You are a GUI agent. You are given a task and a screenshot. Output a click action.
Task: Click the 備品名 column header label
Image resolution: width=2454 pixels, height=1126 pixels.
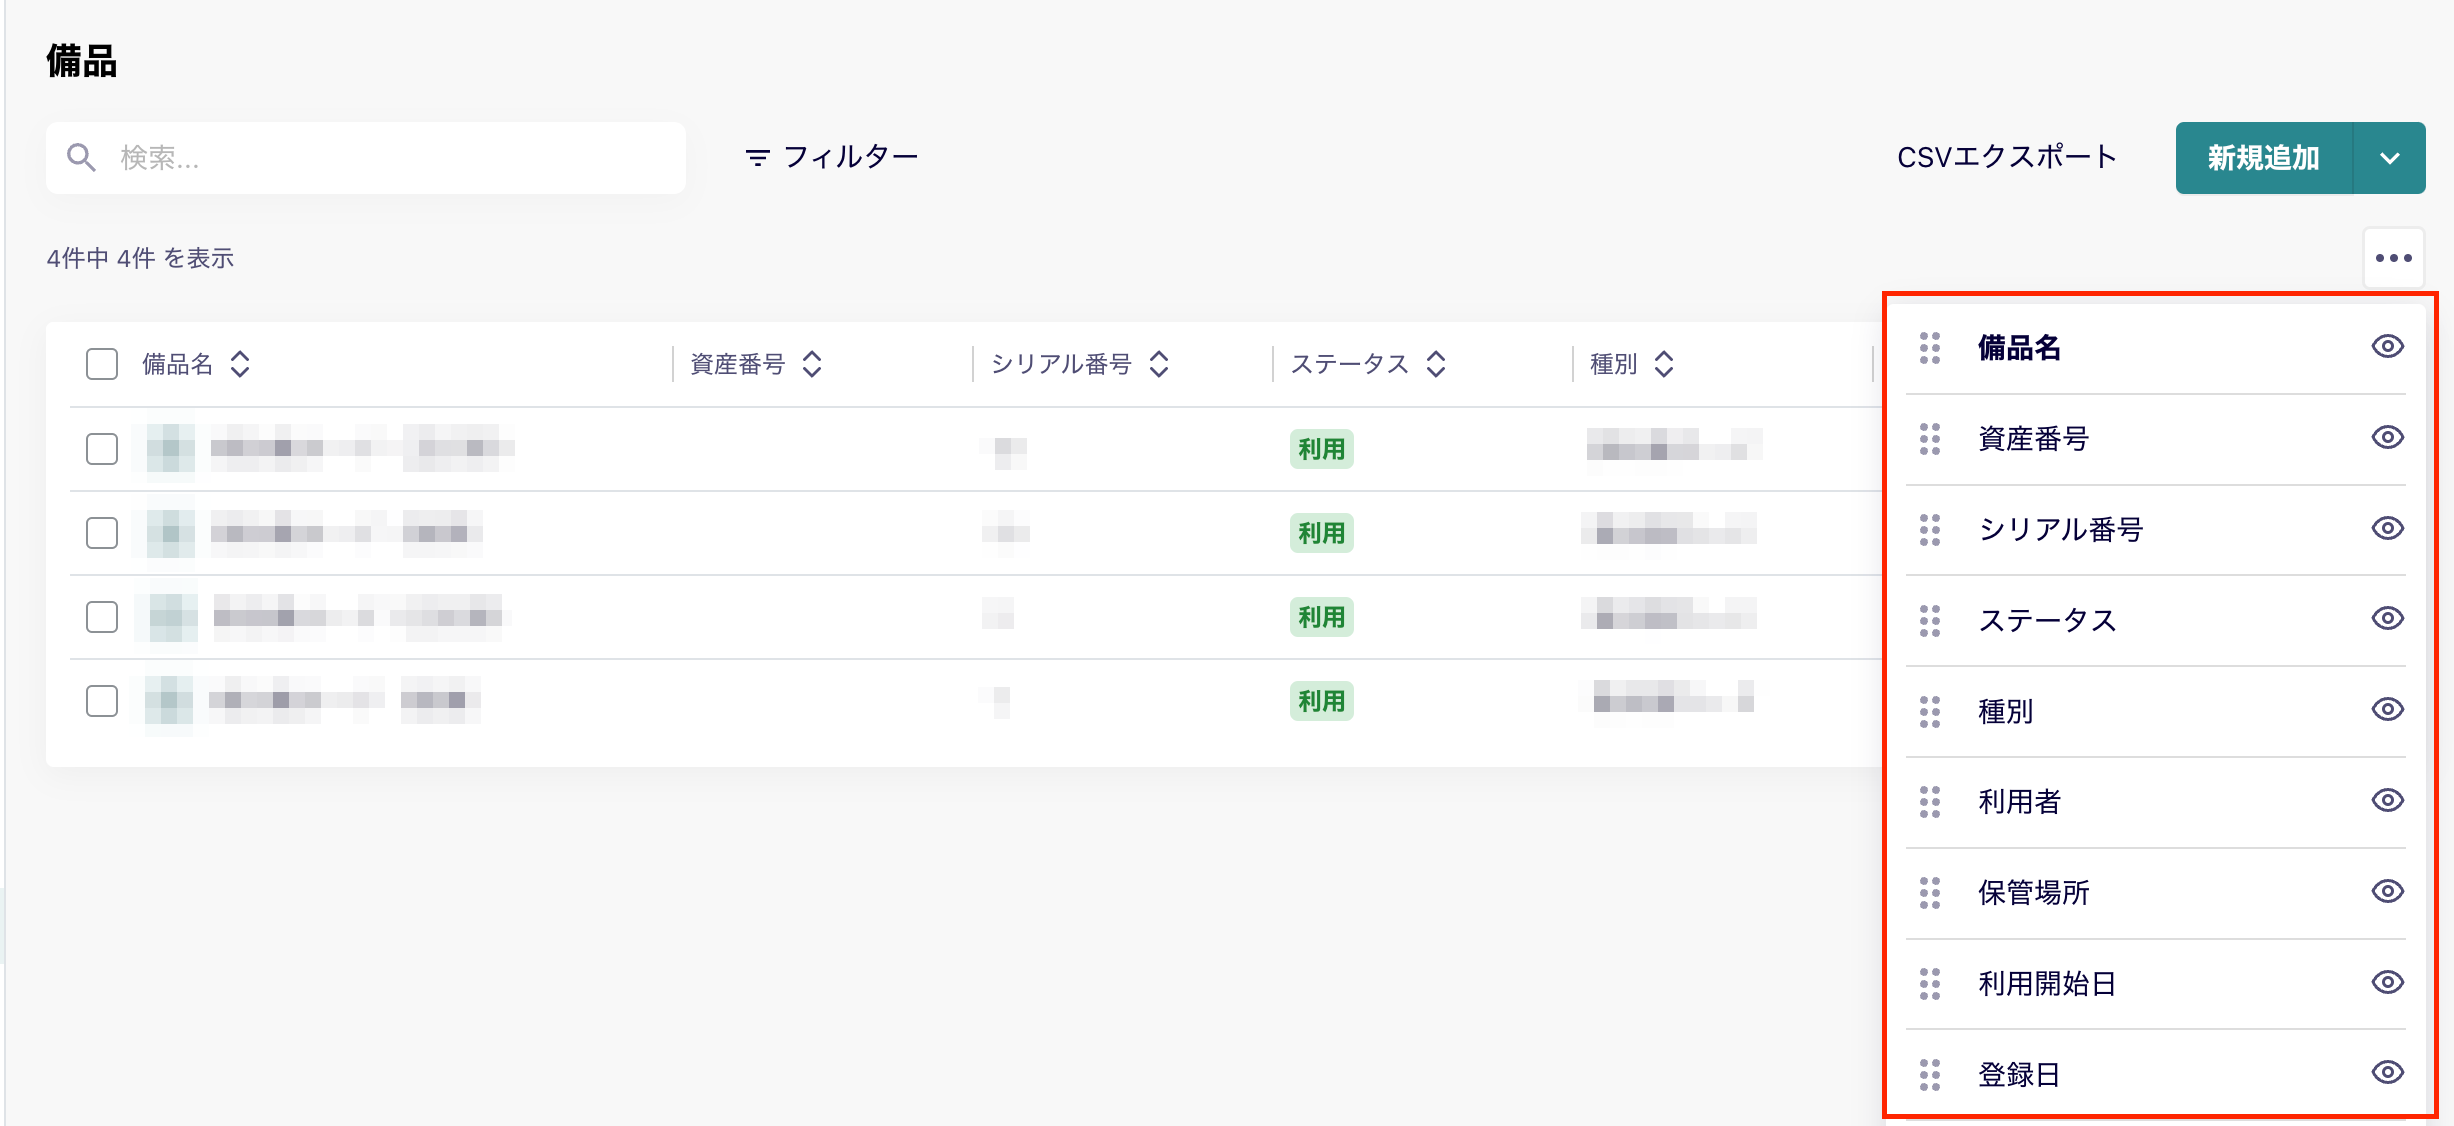point(178,364)
